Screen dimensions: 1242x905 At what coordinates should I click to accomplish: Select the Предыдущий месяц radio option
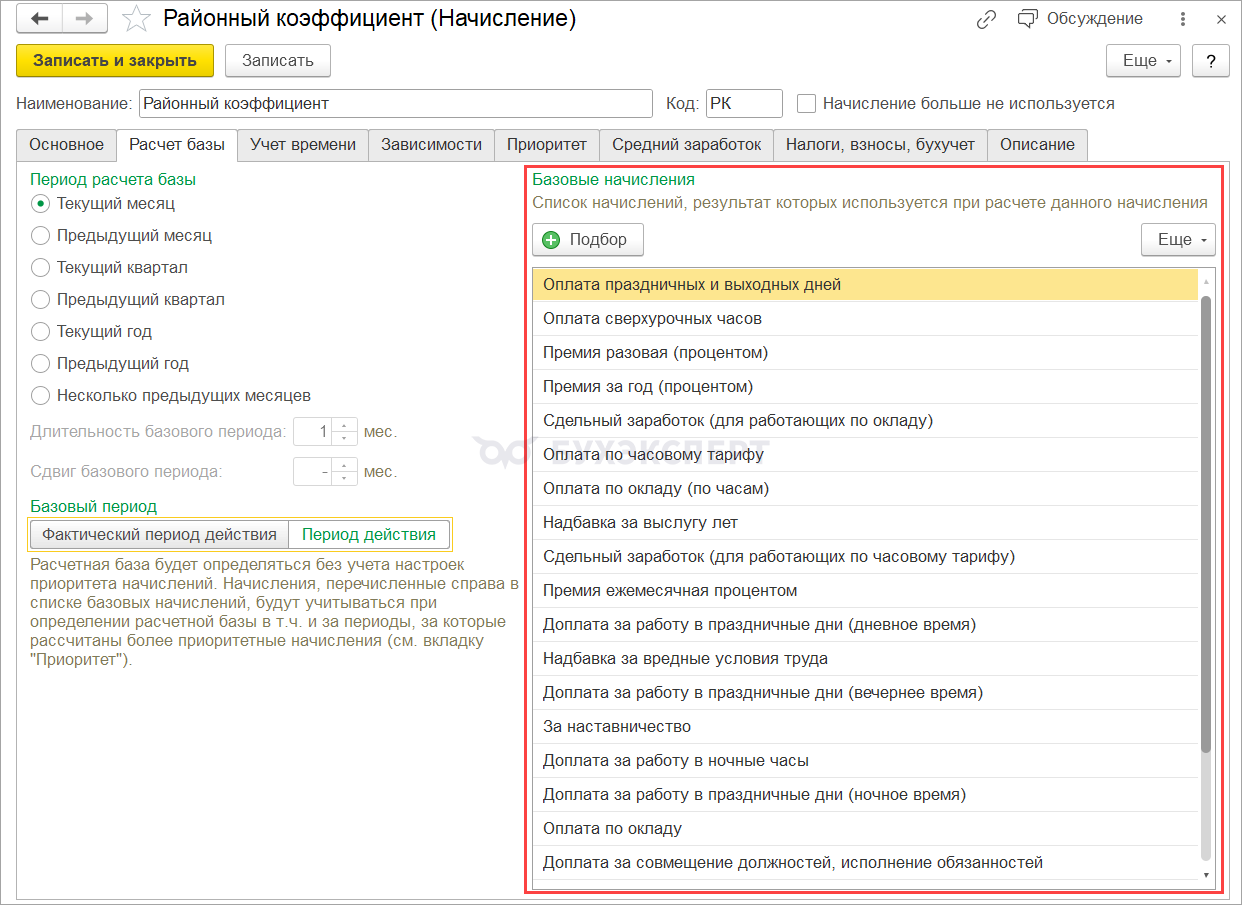point(41,236)
